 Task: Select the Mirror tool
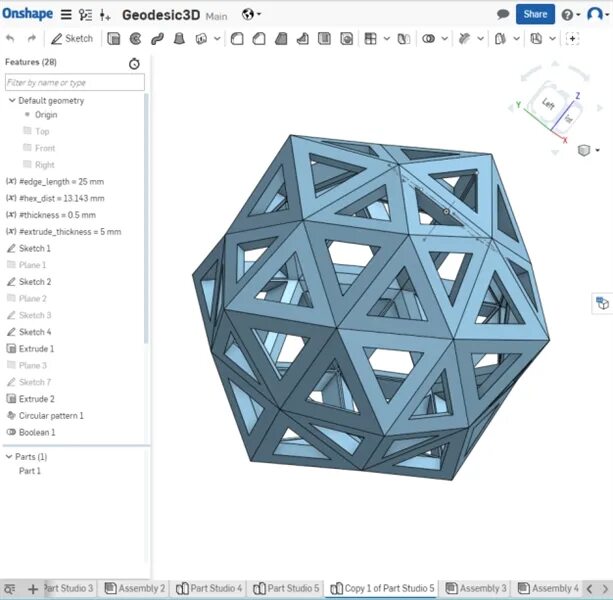pyautogui.click(x=404, y=39)
